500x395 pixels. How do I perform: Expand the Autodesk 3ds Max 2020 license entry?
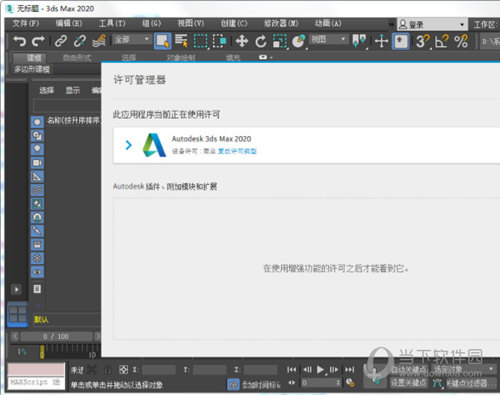129,145
